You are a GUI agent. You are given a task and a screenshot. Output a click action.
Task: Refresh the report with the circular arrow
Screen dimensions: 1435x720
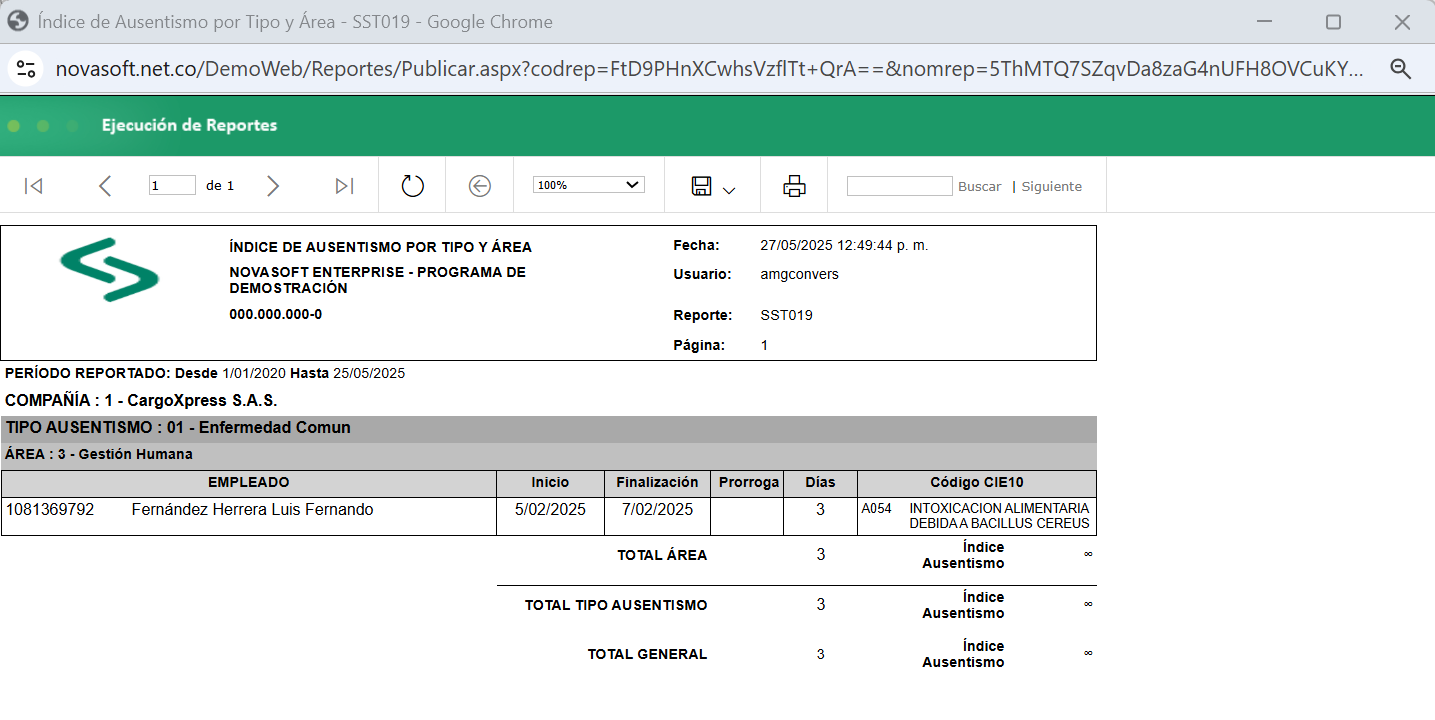413,186
